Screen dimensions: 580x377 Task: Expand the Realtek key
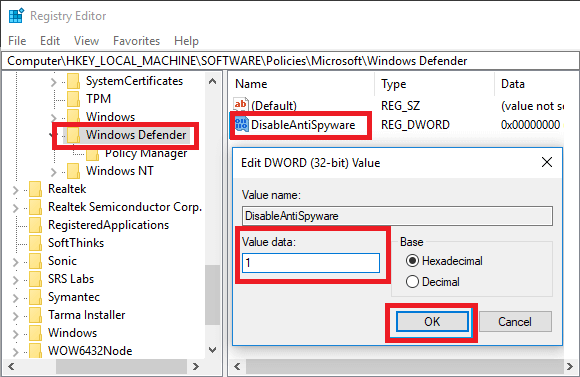click(16, 190)
